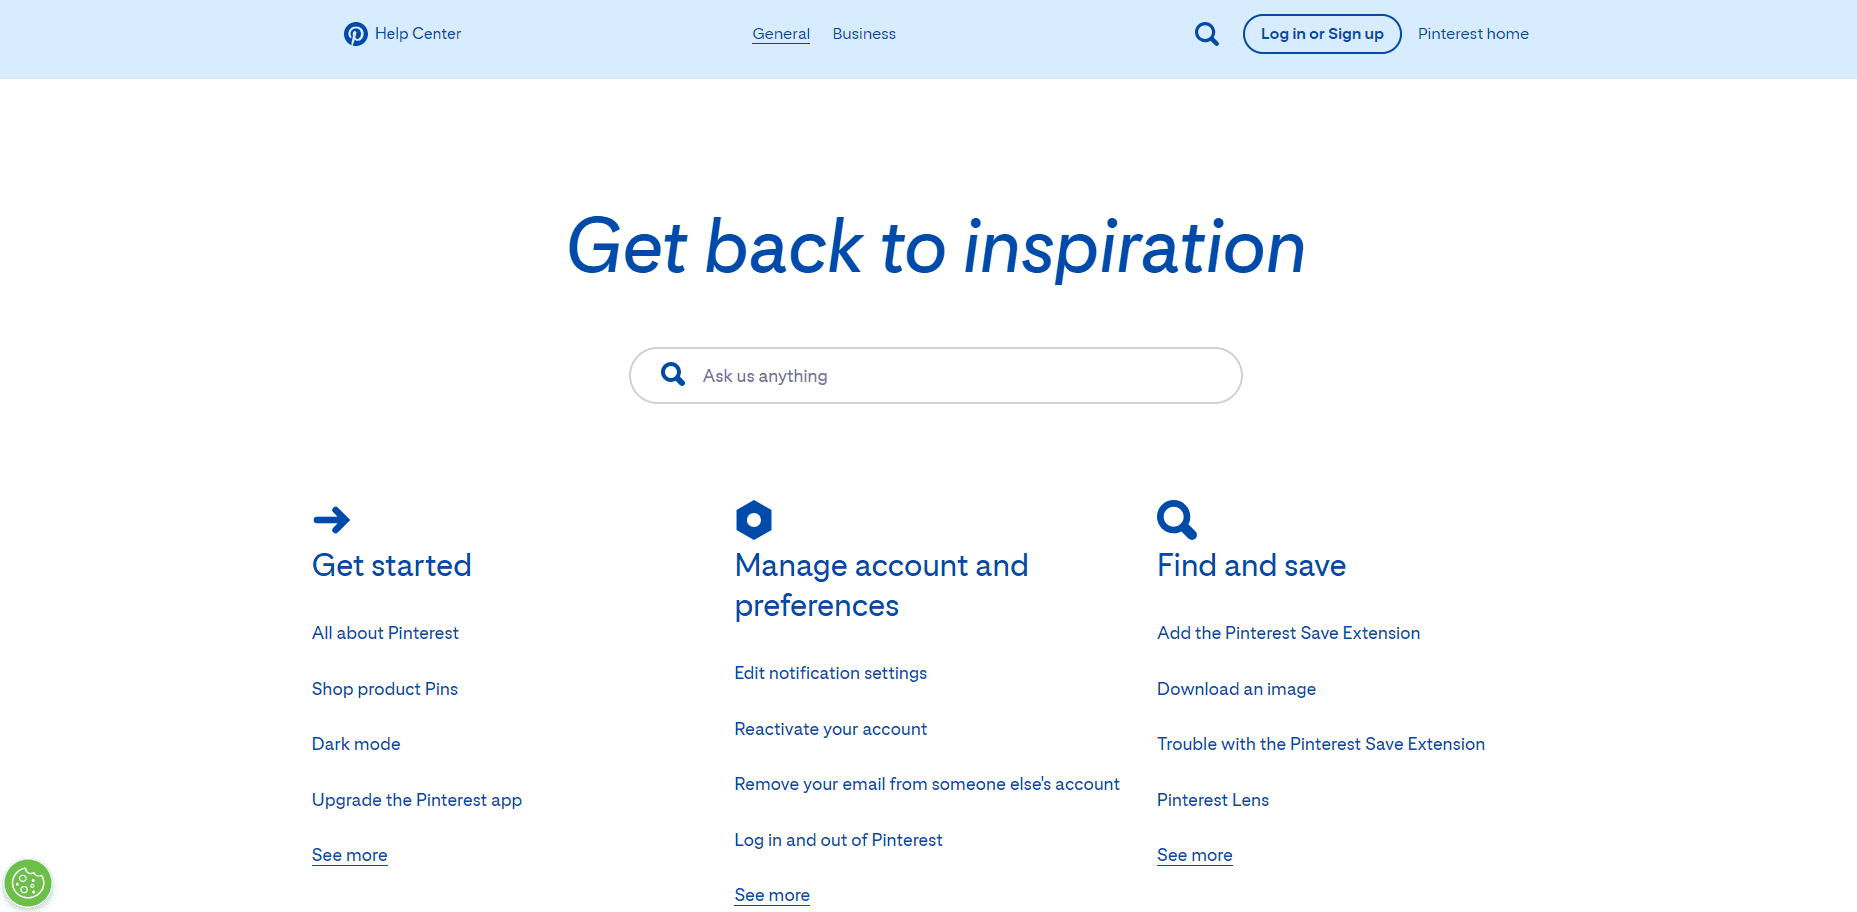Click the cookie preferences icon
Viewport: 1857px width, 912px height.
coord(28,884)
